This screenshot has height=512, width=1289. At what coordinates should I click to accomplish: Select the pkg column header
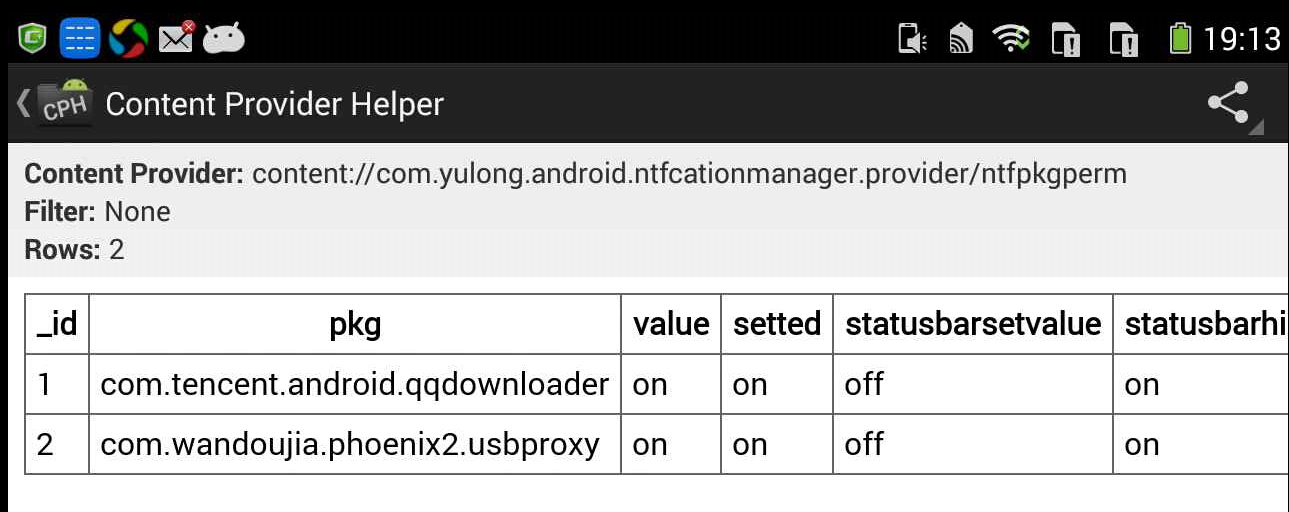[x=355, y=324]
